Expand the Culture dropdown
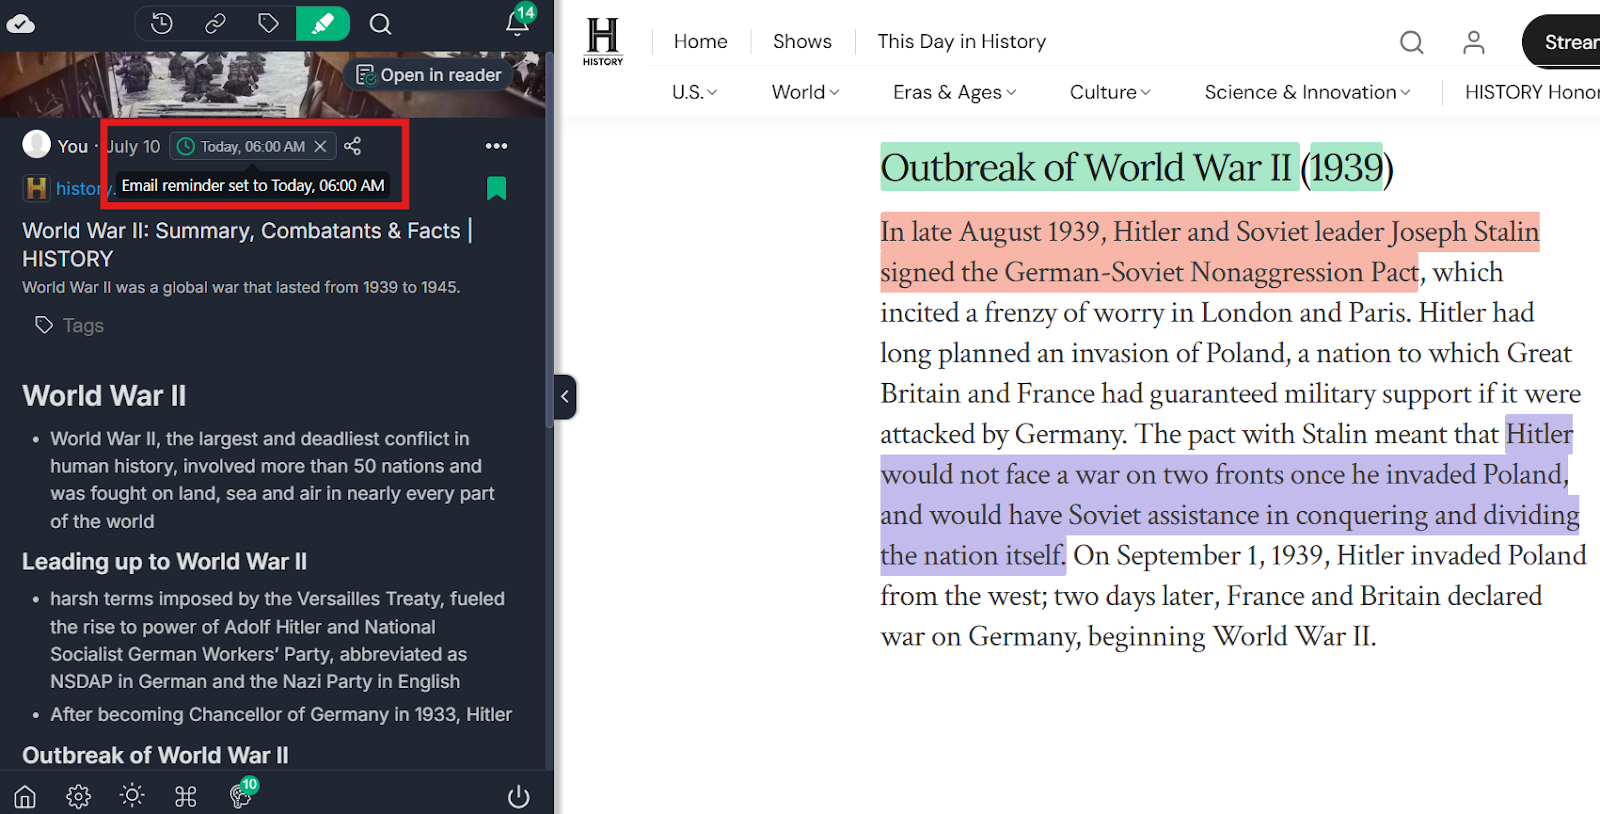Screen dimensions: 1600x814 point(1110,92)
